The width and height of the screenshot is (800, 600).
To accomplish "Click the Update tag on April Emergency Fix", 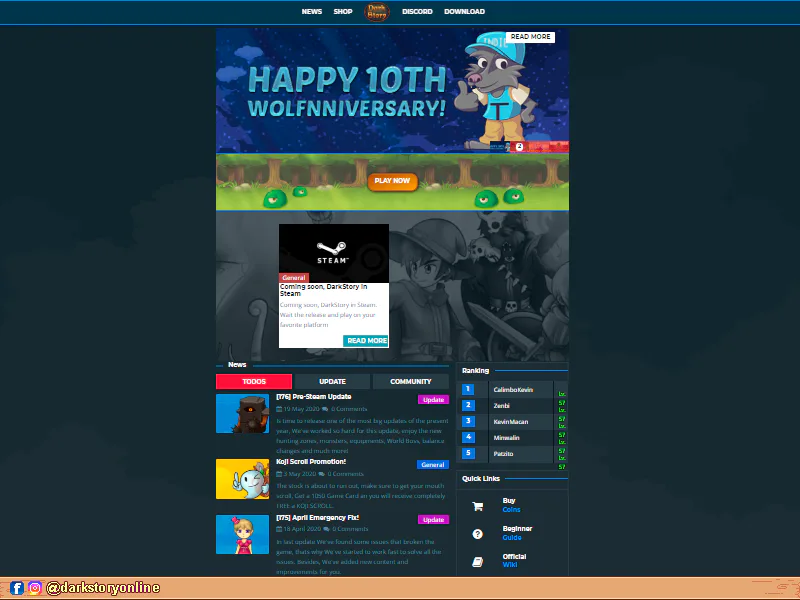I will tap(433, 519).
